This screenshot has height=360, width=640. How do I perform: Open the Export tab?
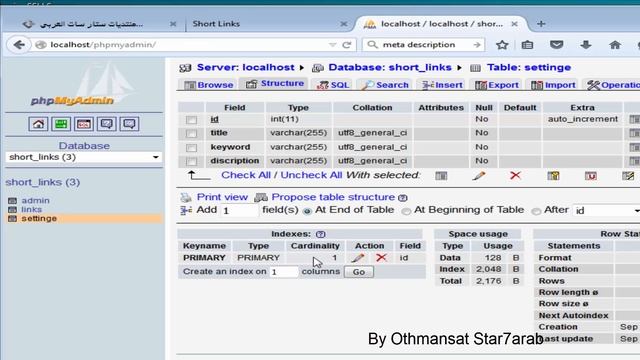(x=497, y=85)
